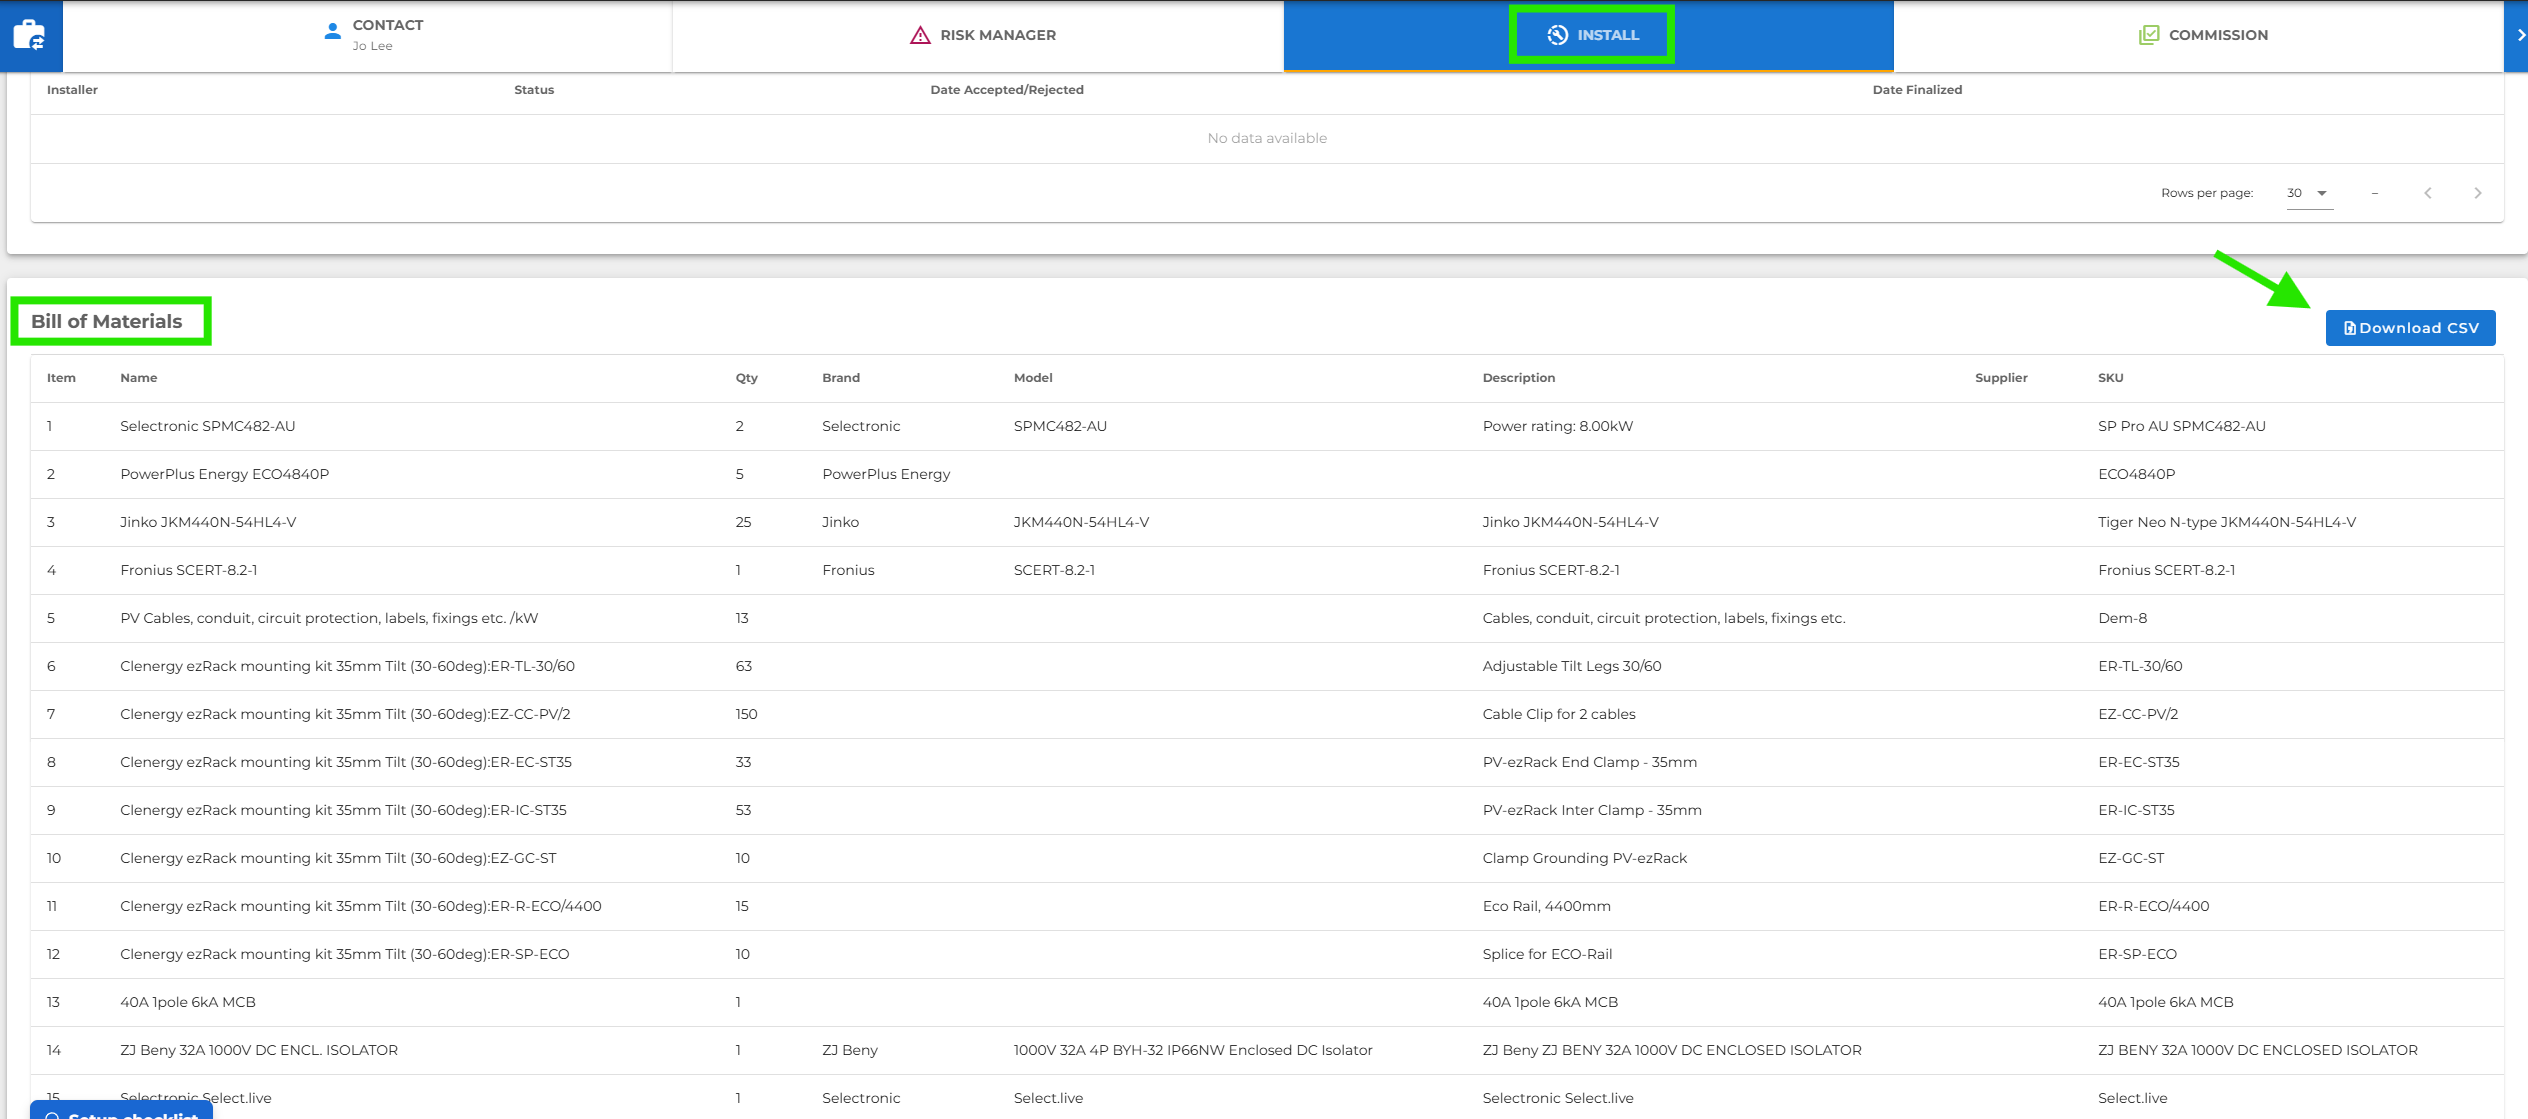Click the quantity 150 cell
The width and height of the screenshot is (2528, 1119).
(746, 714)
